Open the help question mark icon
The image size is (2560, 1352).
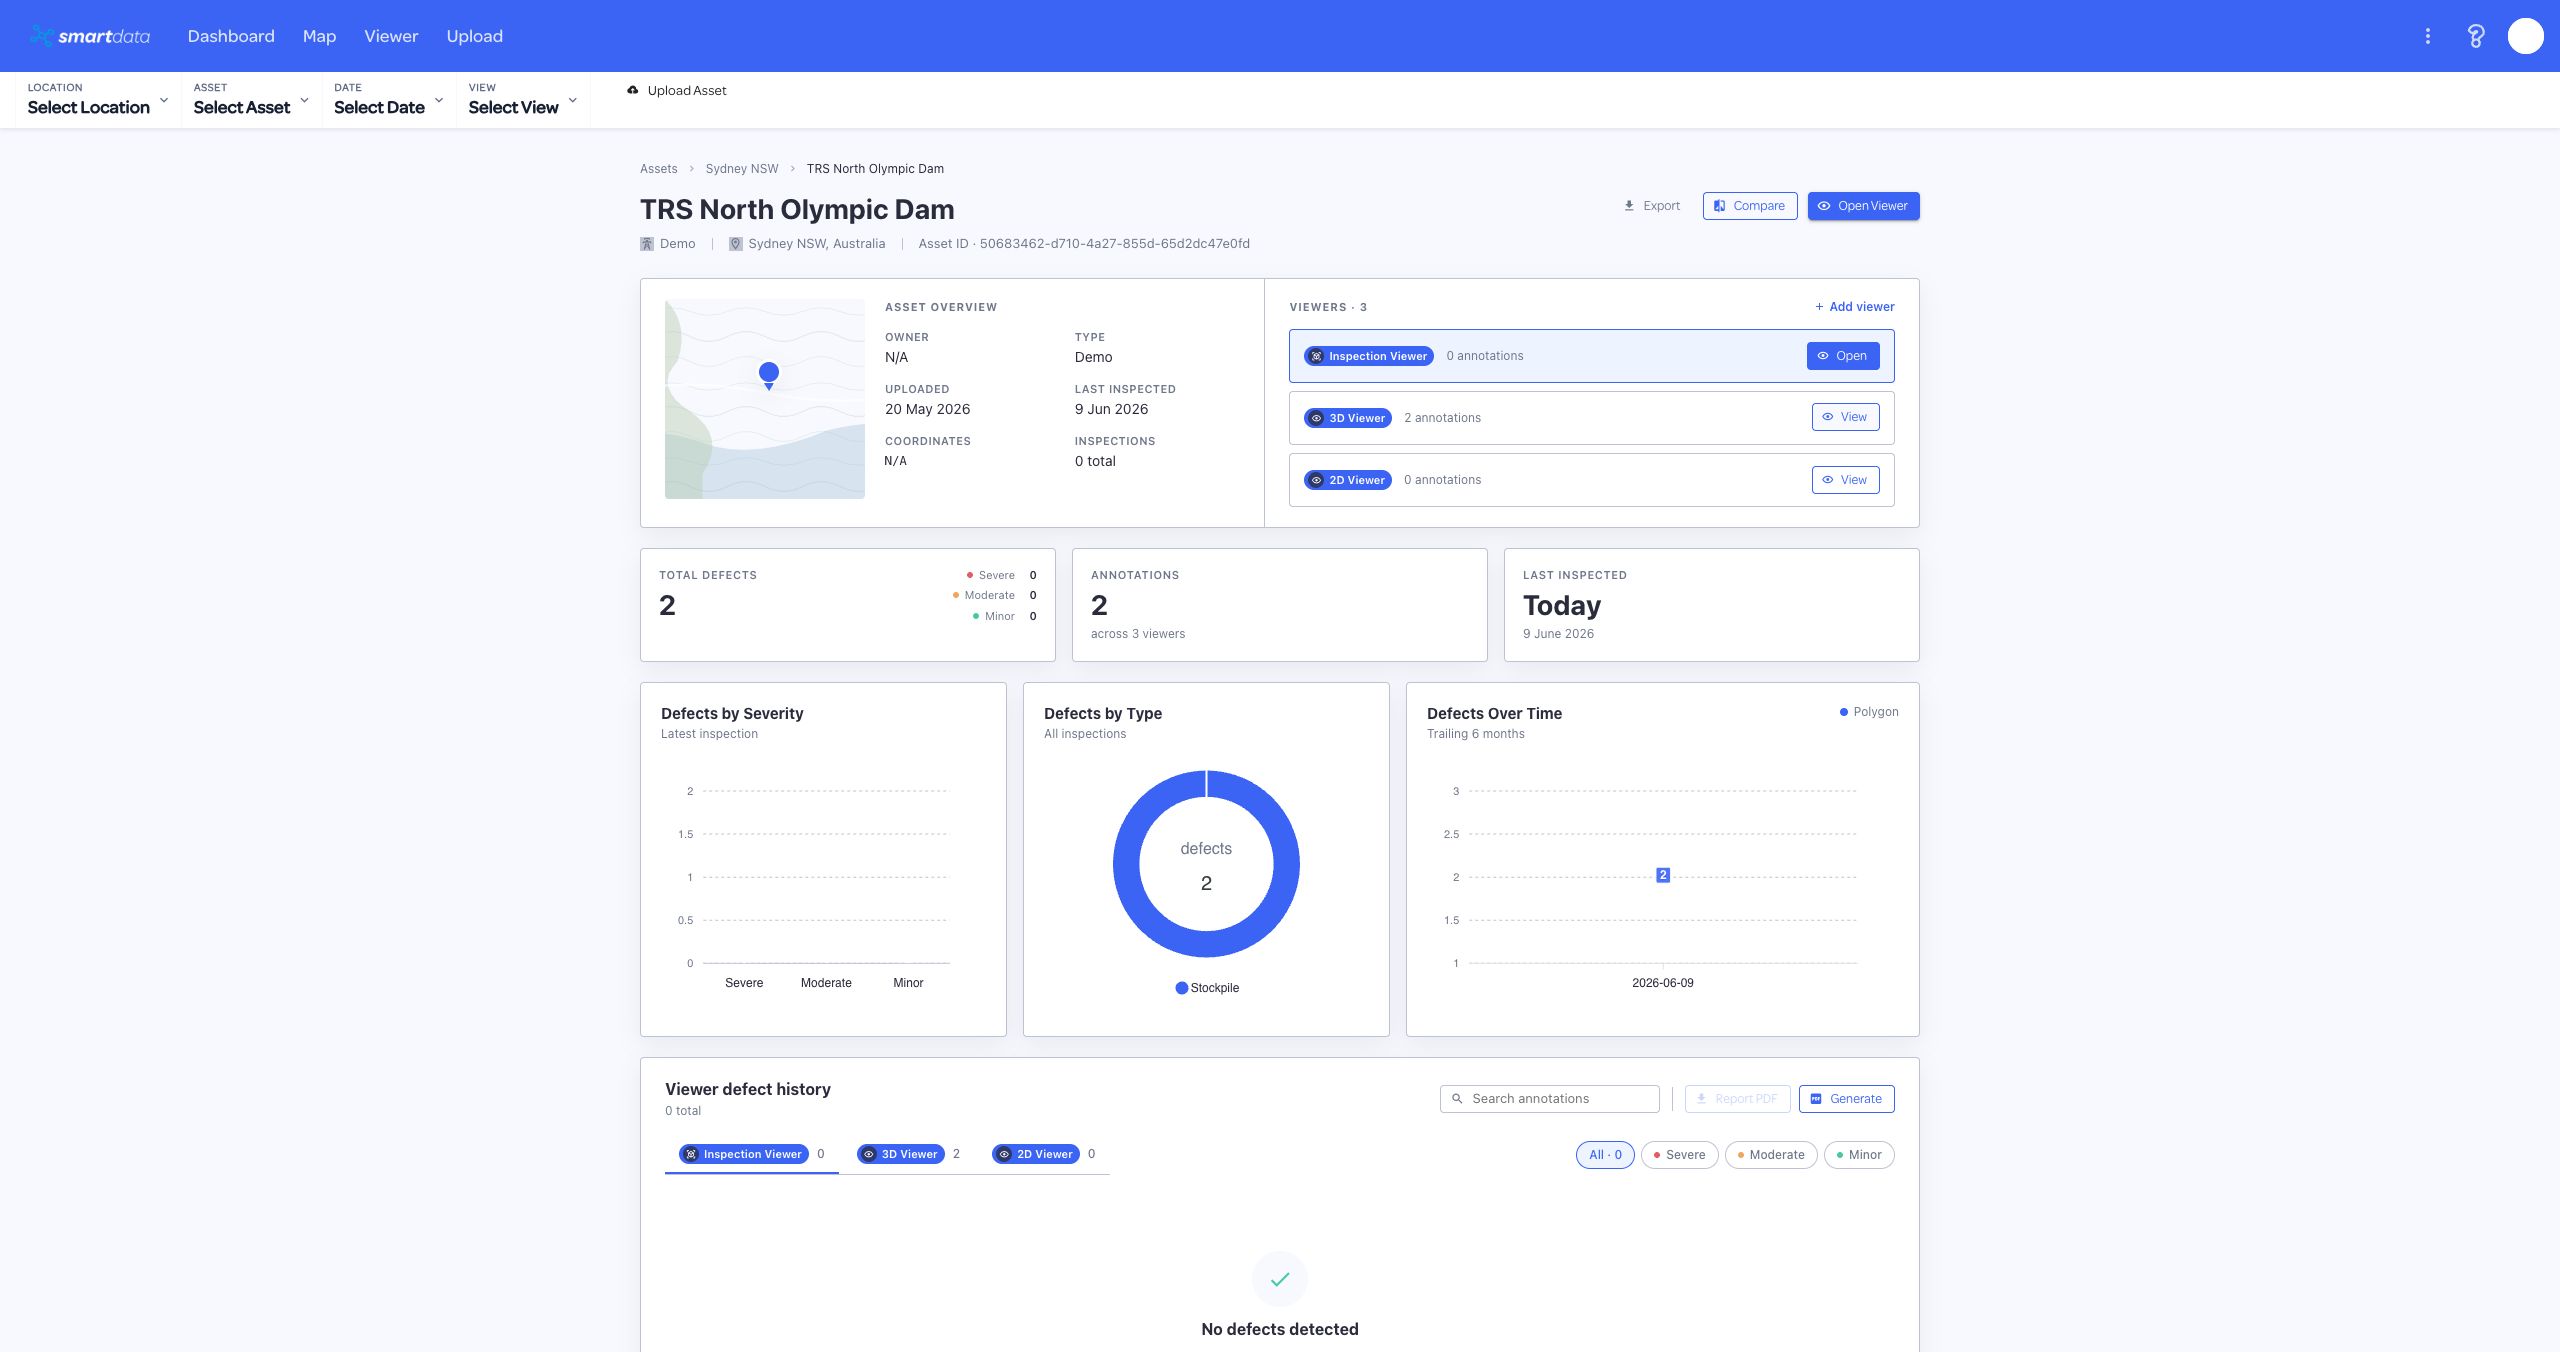point(2476,36)
